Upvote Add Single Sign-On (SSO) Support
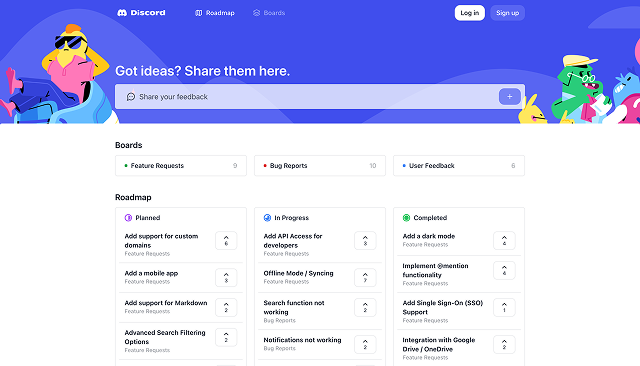 pyautogui.click(x=504, y=307)
